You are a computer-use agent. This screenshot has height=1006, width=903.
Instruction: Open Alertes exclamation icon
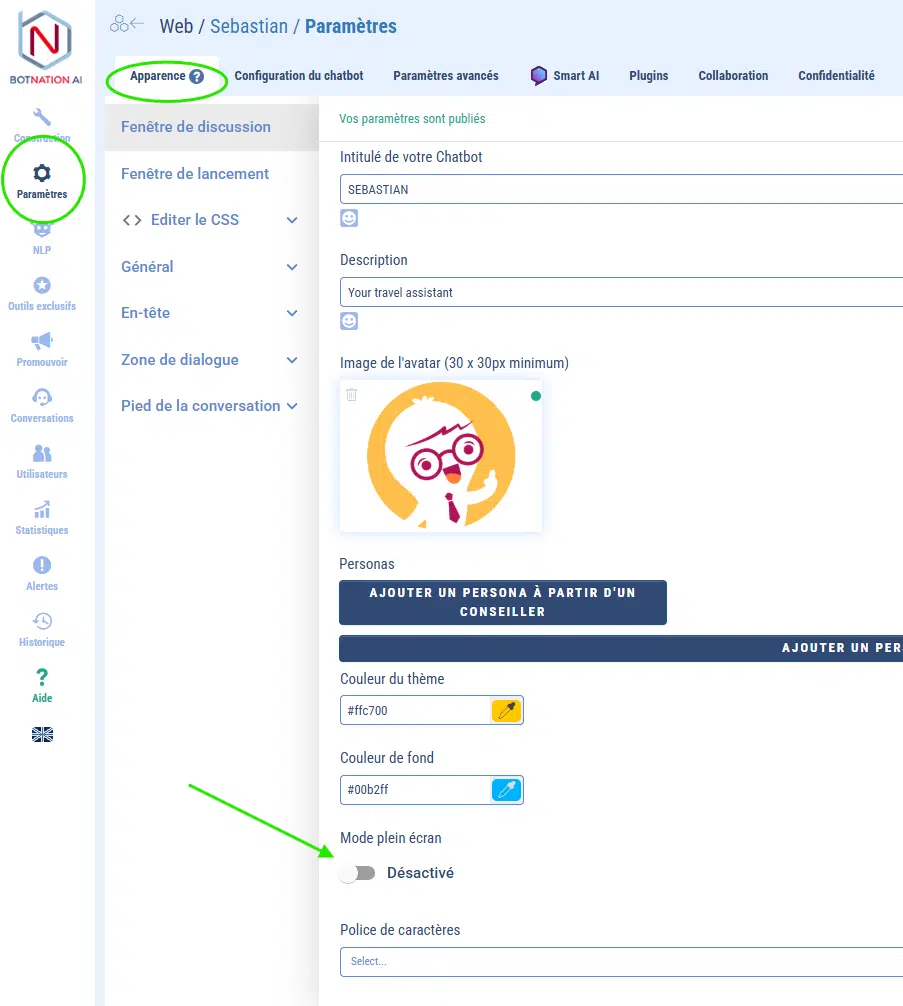pos(42,566)
